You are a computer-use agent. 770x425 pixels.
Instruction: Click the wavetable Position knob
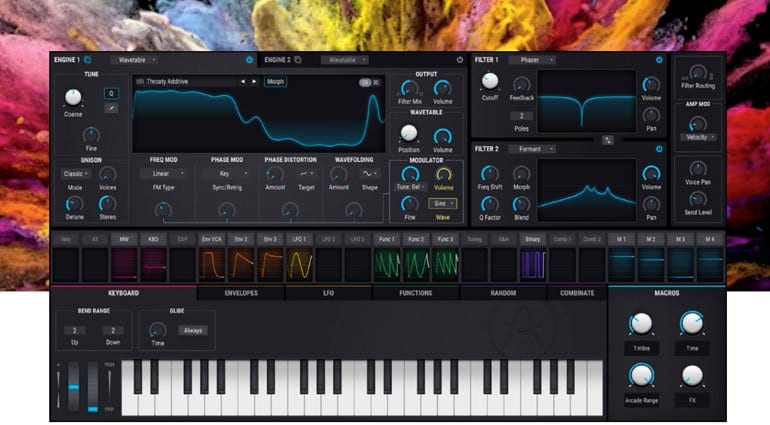[409, 133]
